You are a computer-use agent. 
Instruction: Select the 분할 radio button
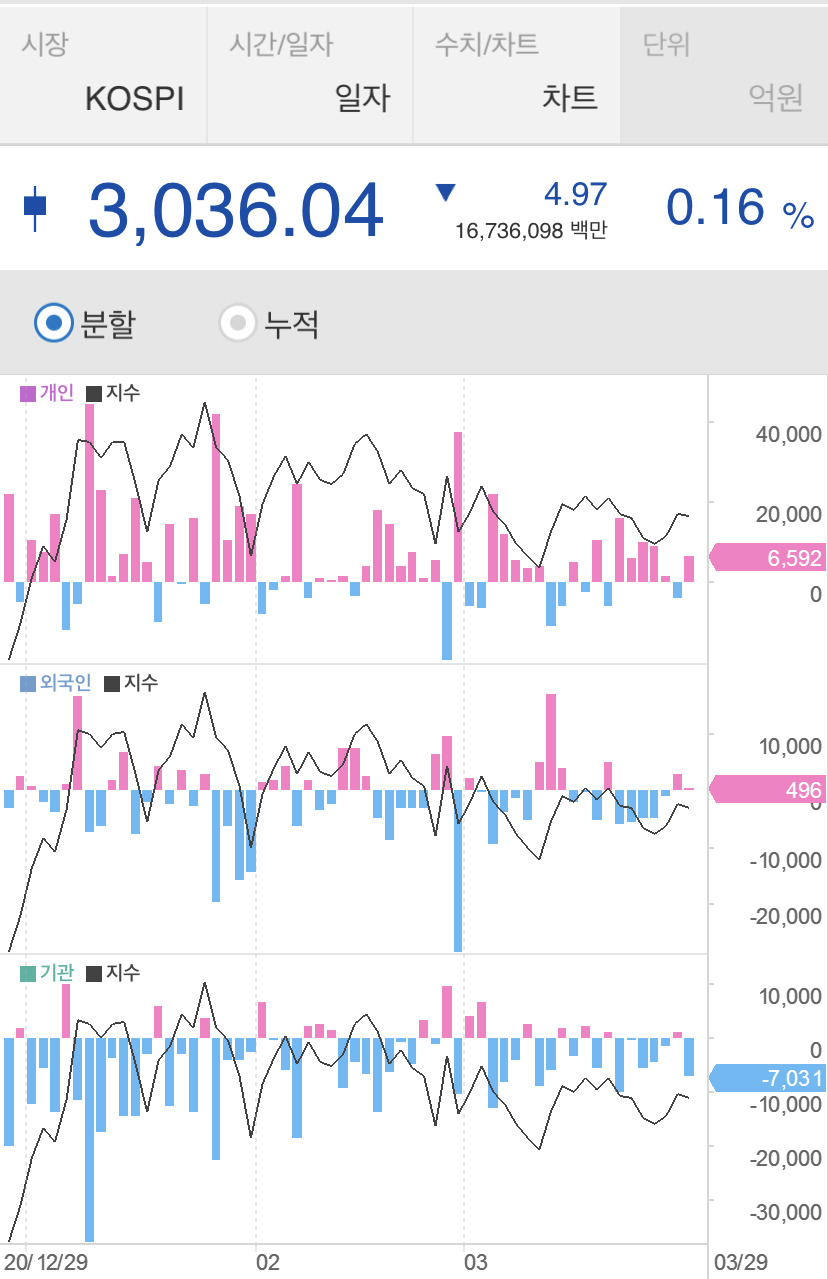pyautogui.click(x=54, y=323)
